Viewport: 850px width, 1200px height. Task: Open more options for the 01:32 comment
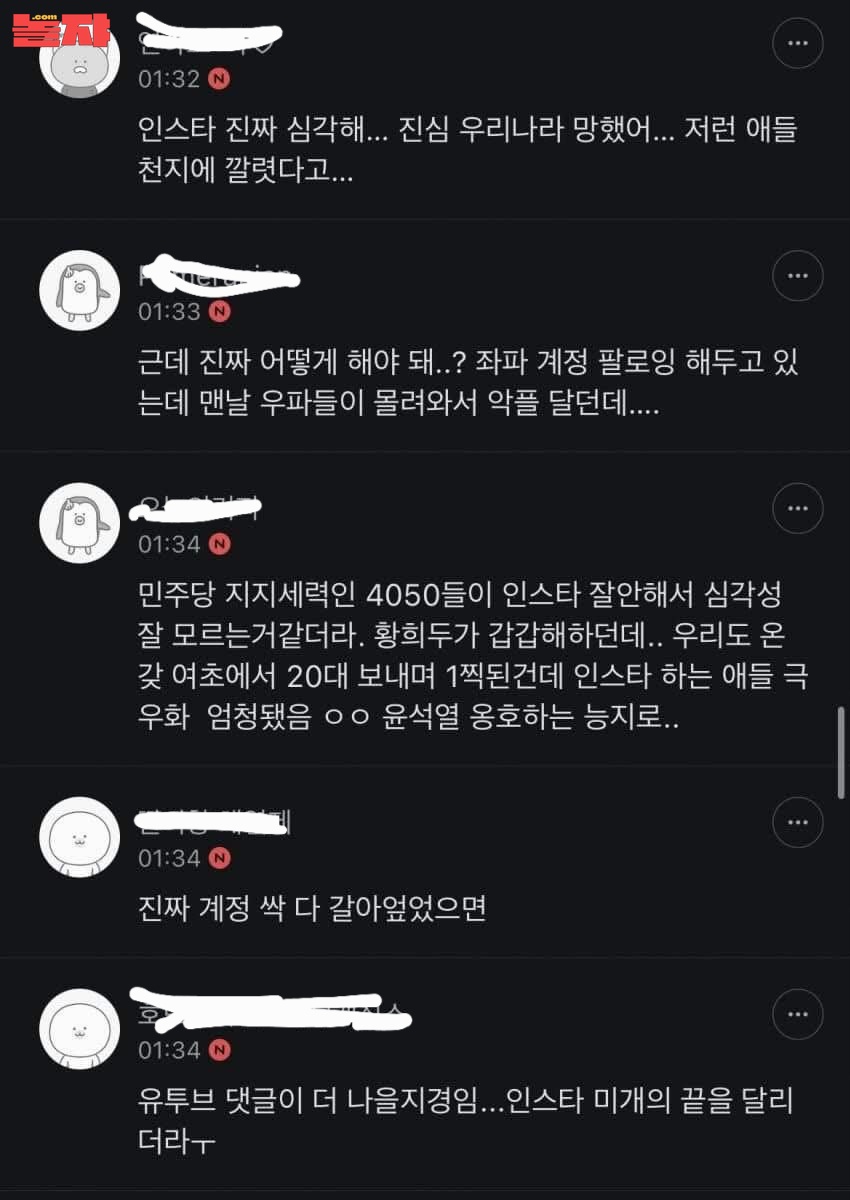798,43
